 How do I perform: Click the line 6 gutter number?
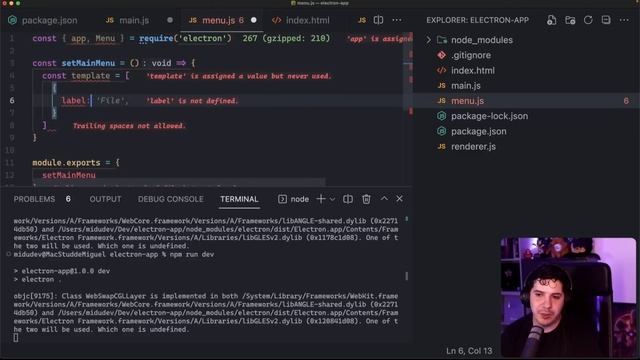pyautogui.click(x=12, y=100)
